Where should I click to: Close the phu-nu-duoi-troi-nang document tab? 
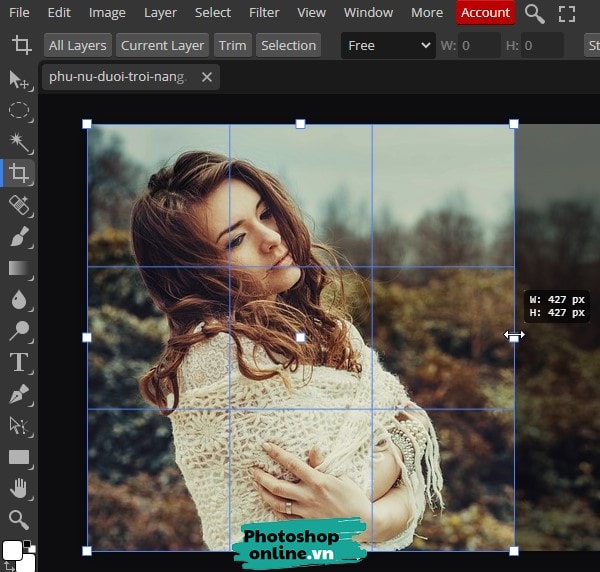[x=207, y=77]
